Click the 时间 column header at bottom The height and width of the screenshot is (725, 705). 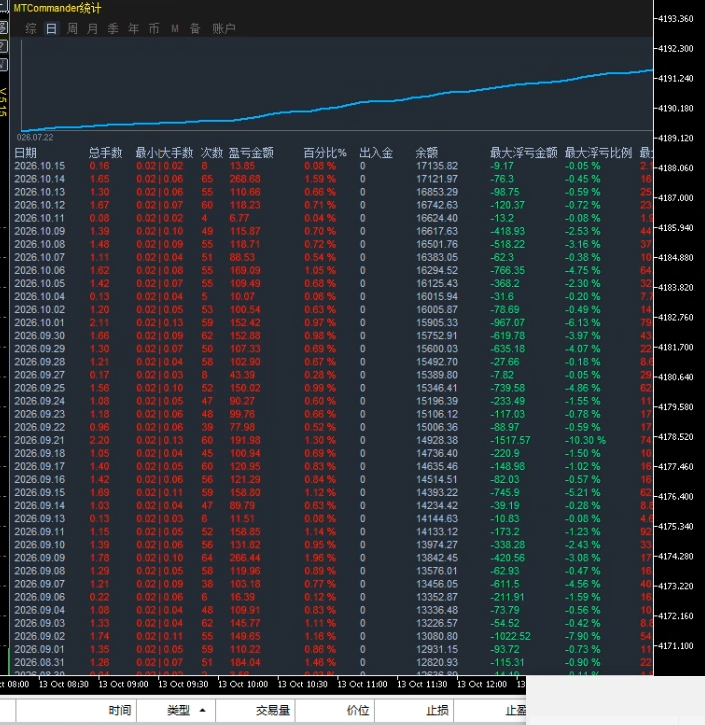point(120,710)
